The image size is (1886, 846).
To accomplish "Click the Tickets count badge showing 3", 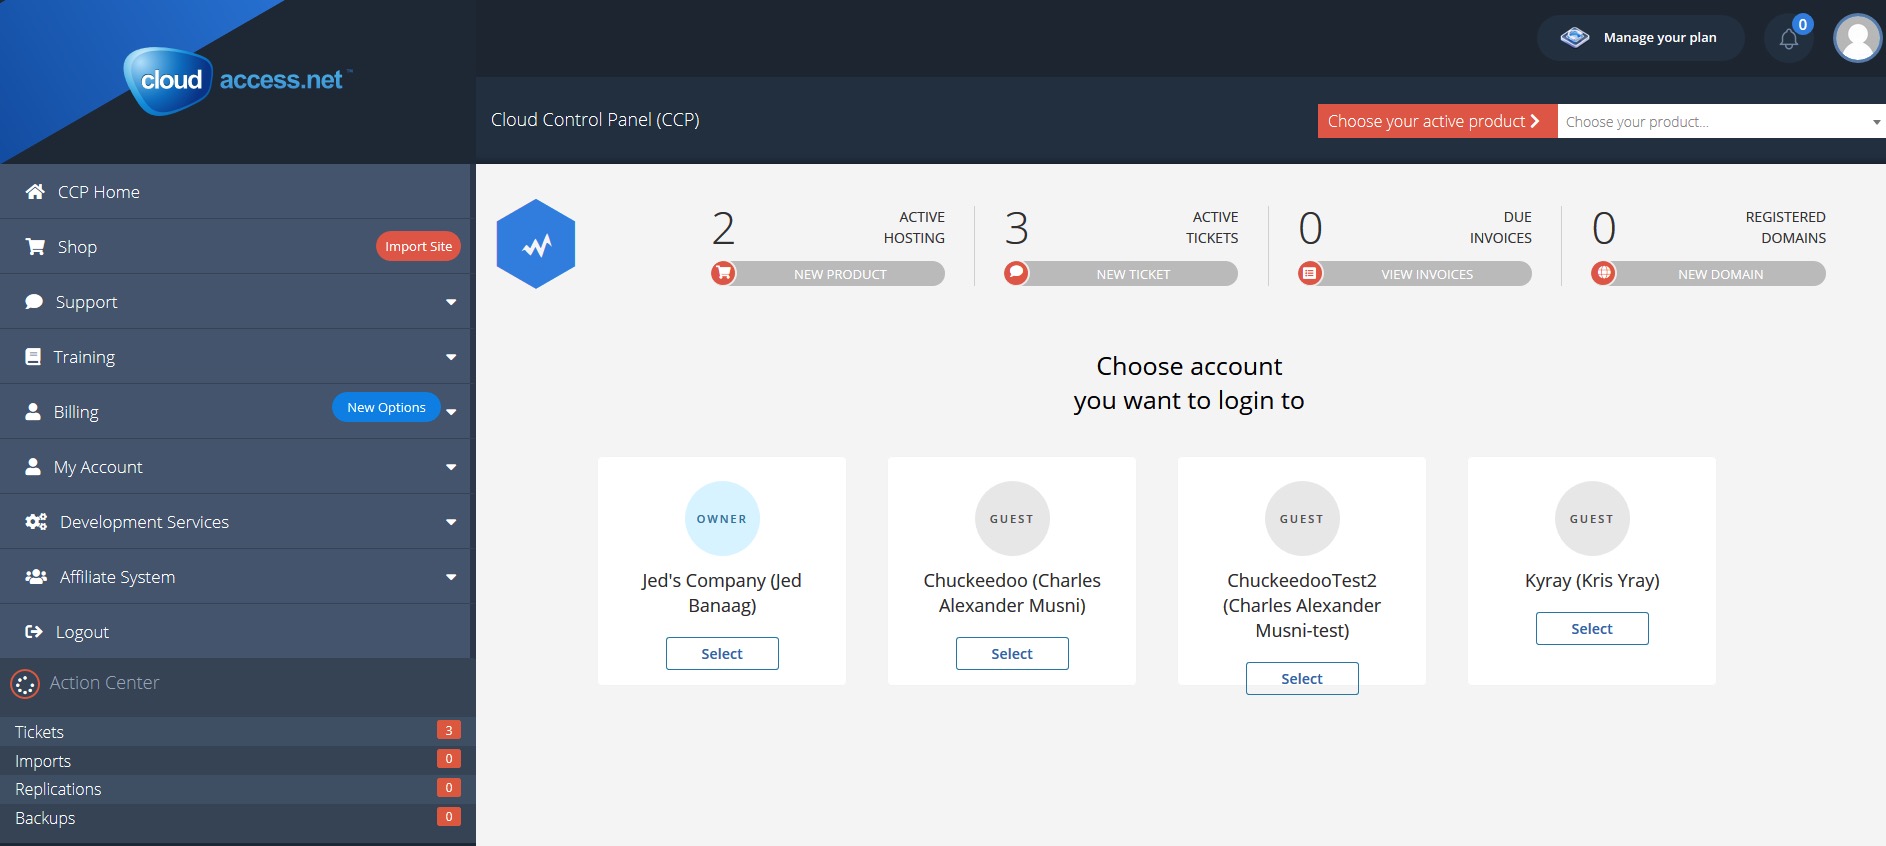I will (x=449, y=730).
